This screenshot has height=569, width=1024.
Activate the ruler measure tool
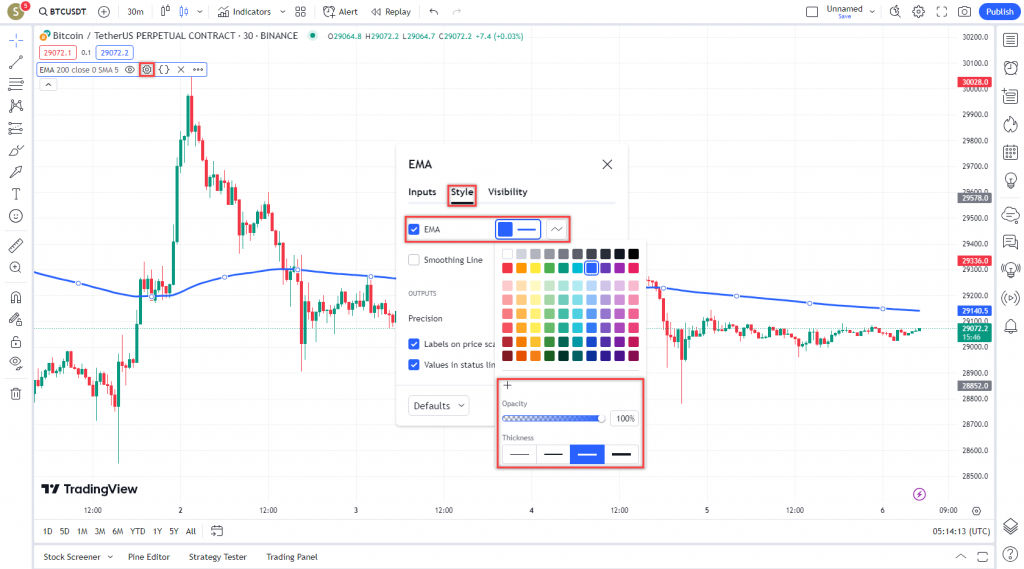pyautogui.click(x=16, y=246)
